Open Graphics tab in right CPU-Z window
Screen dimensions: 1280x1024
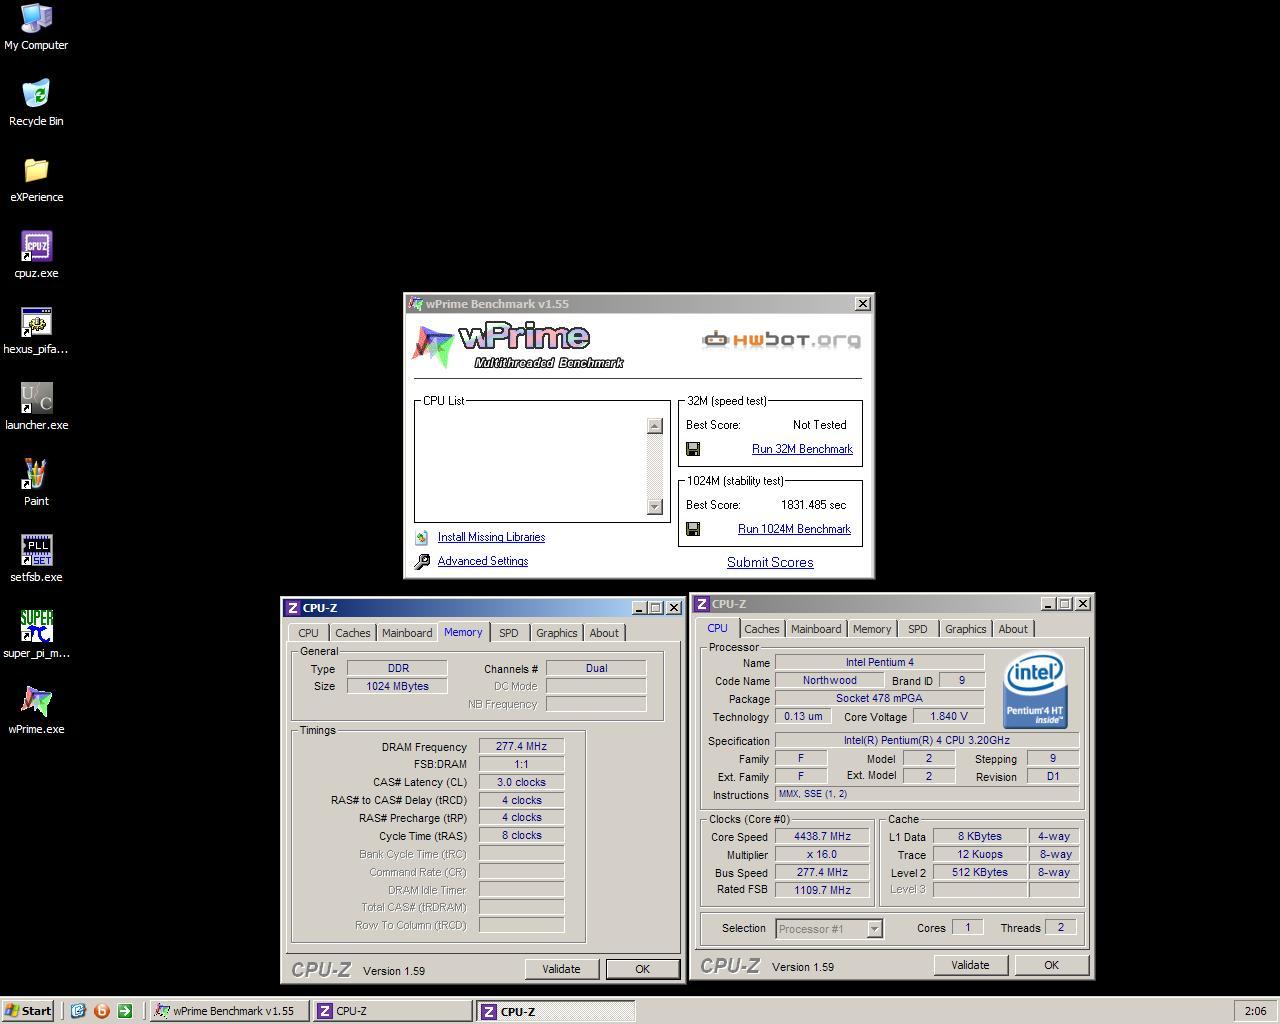[965, 629]
